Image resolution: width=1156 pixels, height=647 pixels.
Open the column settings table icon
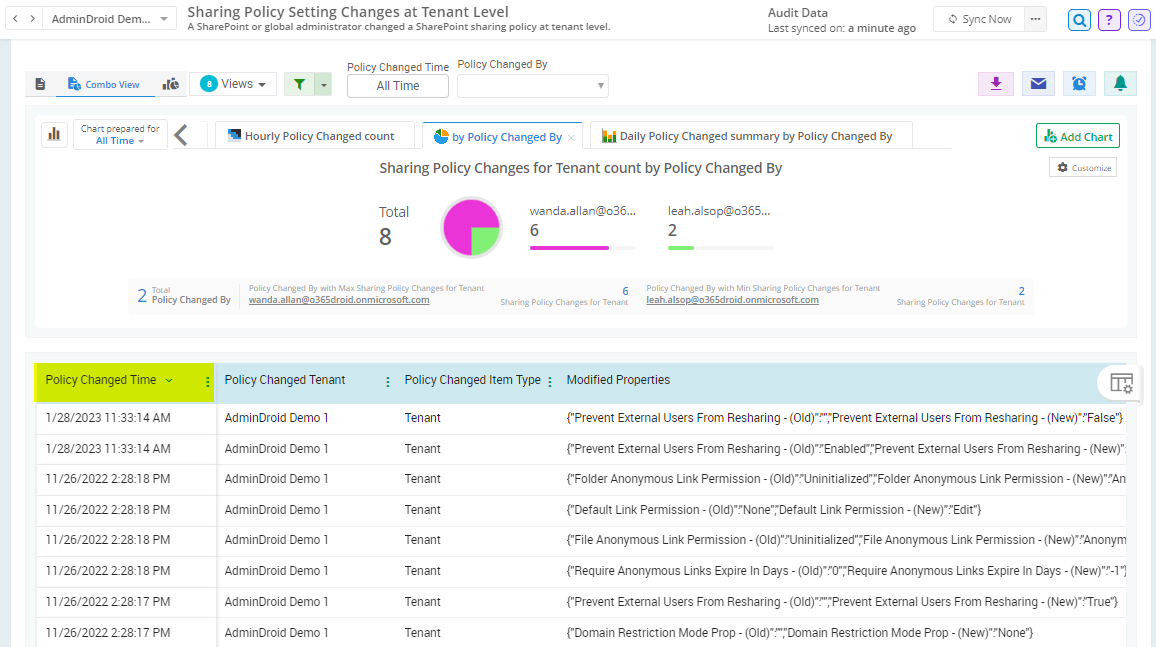1121,383
